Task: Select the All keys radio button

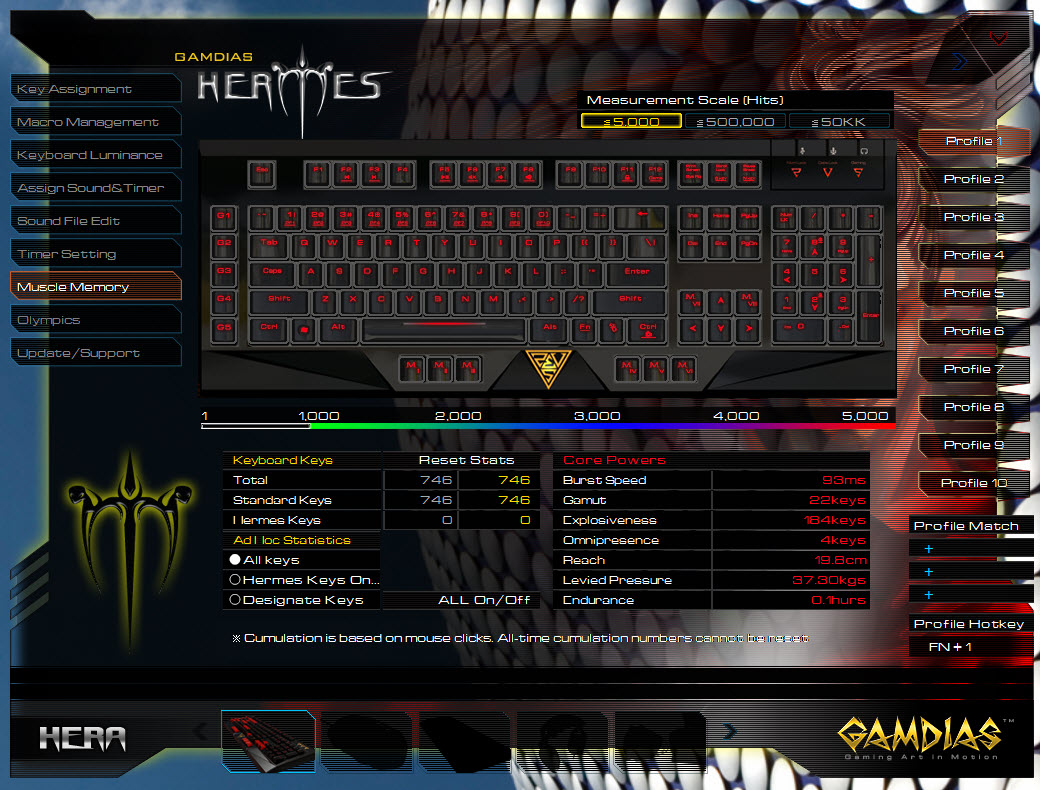Action: coord(235,560)
